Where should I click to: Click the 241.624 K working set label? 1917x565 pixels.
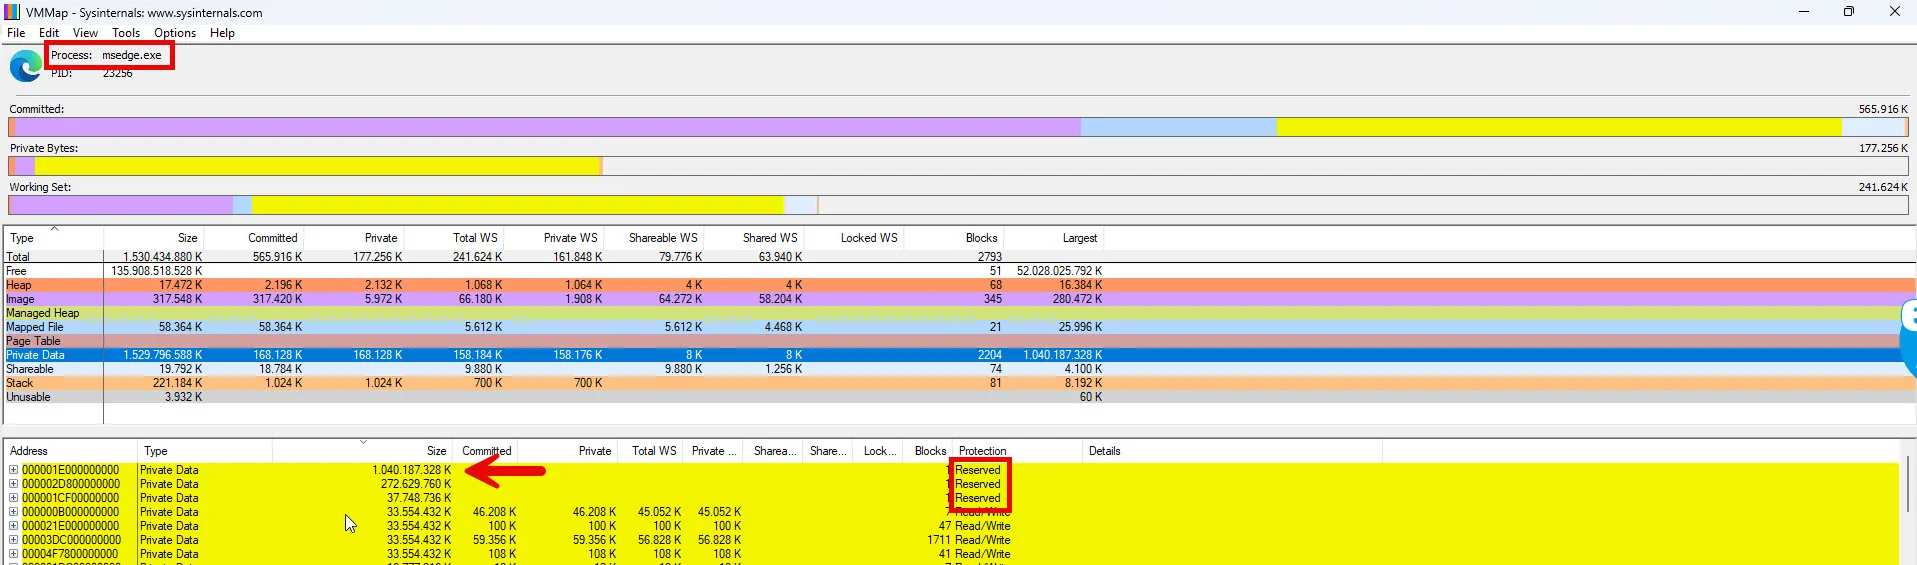(x=1882, y=187)
